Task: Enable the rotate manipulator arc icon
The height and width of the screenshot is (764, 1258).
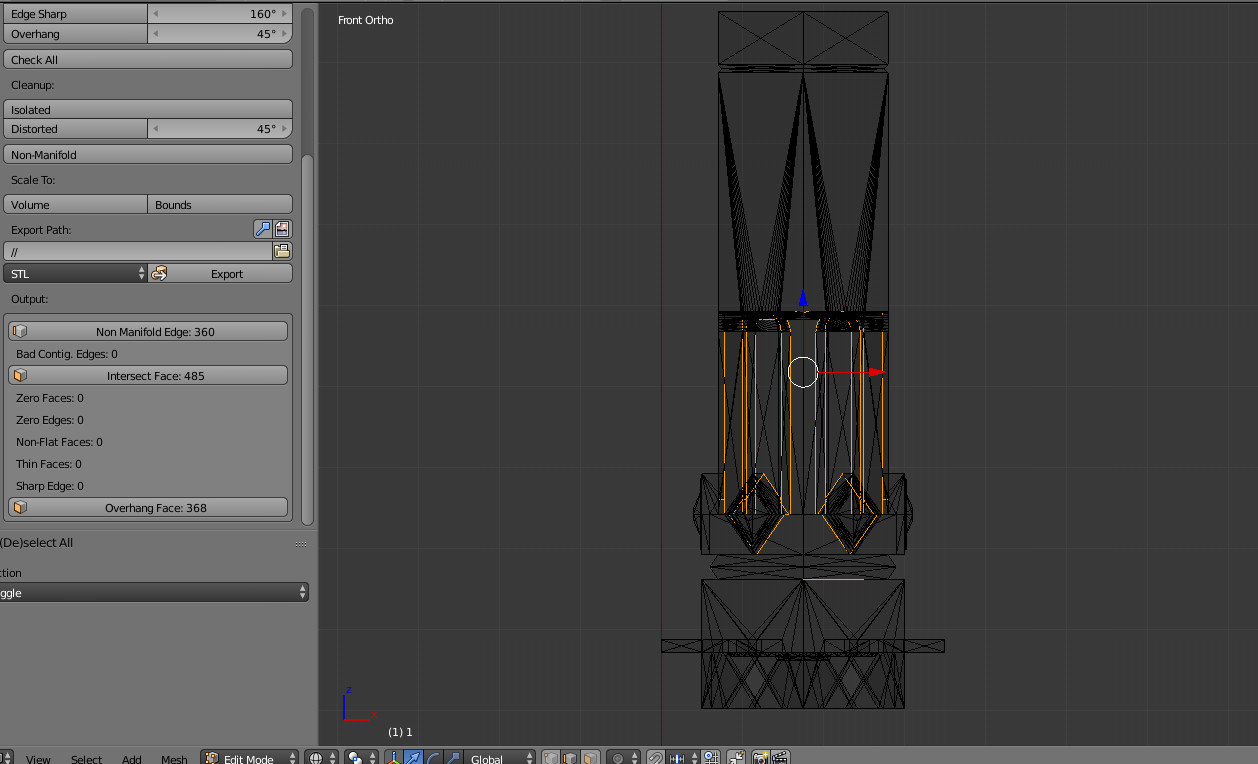Action: (x=434, y=759)
